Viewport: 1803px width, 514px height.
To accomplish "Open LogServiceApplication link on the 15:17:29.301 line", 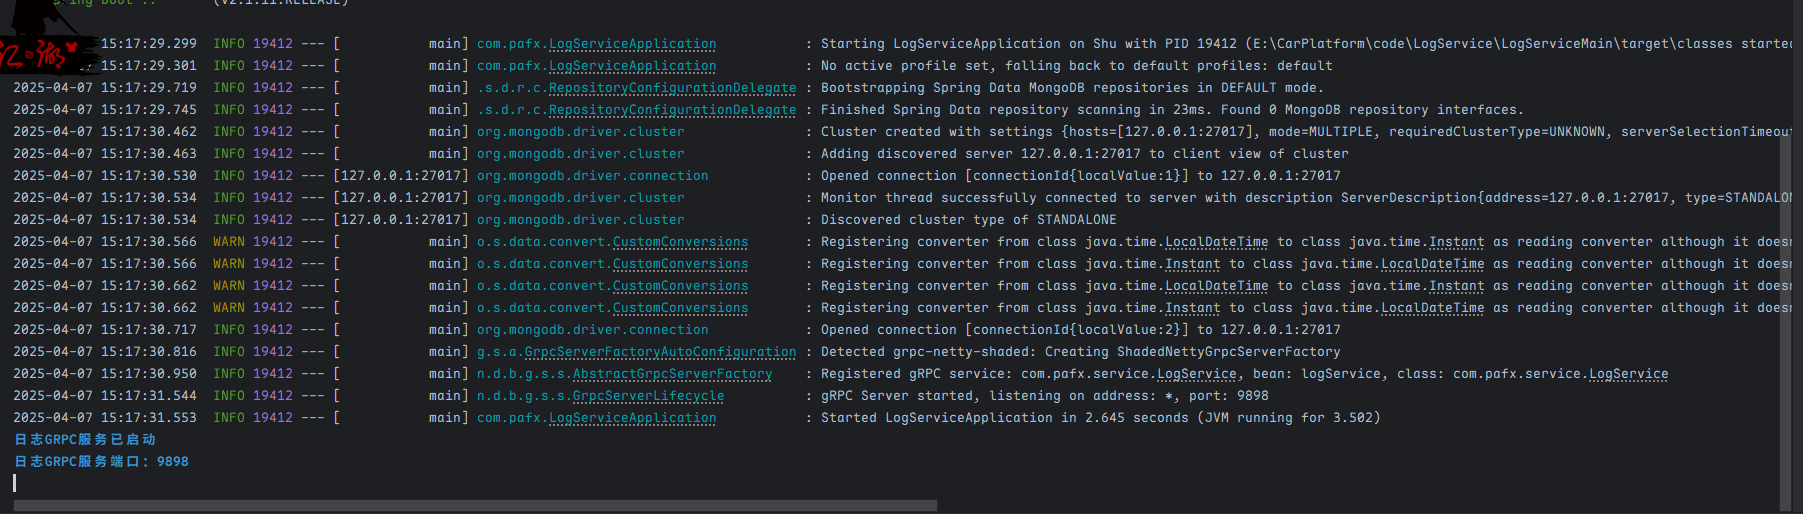I will [x=632, y=66].
